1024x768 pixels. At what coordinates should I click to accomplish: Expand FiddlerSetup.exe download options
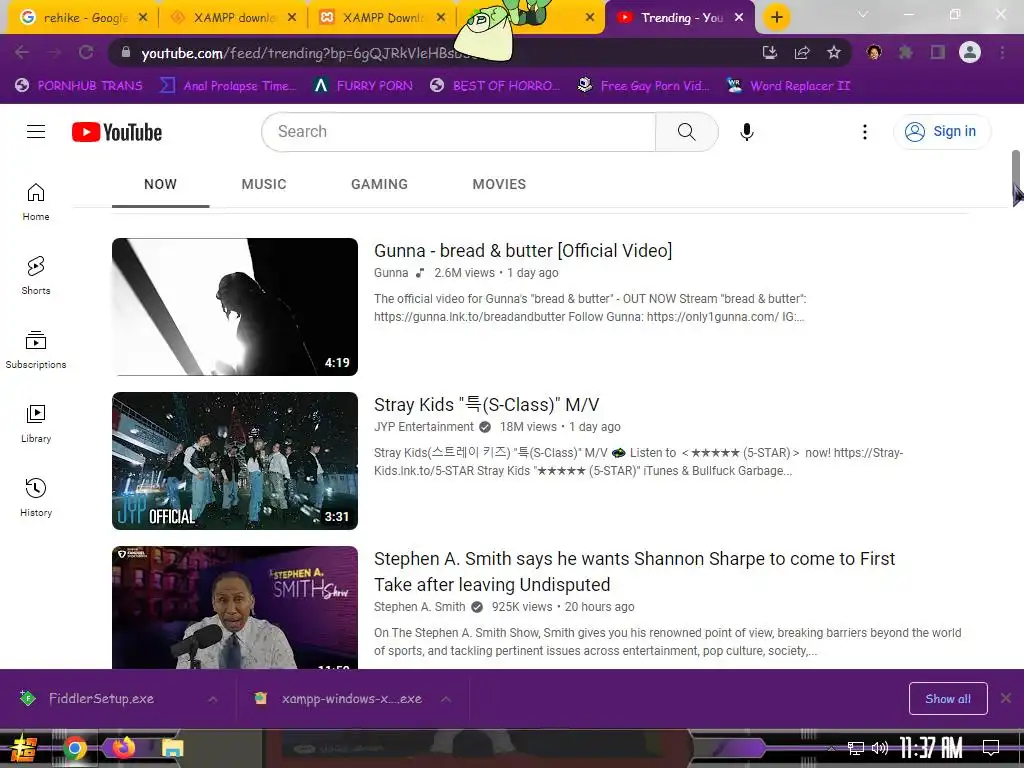[213, 699]
